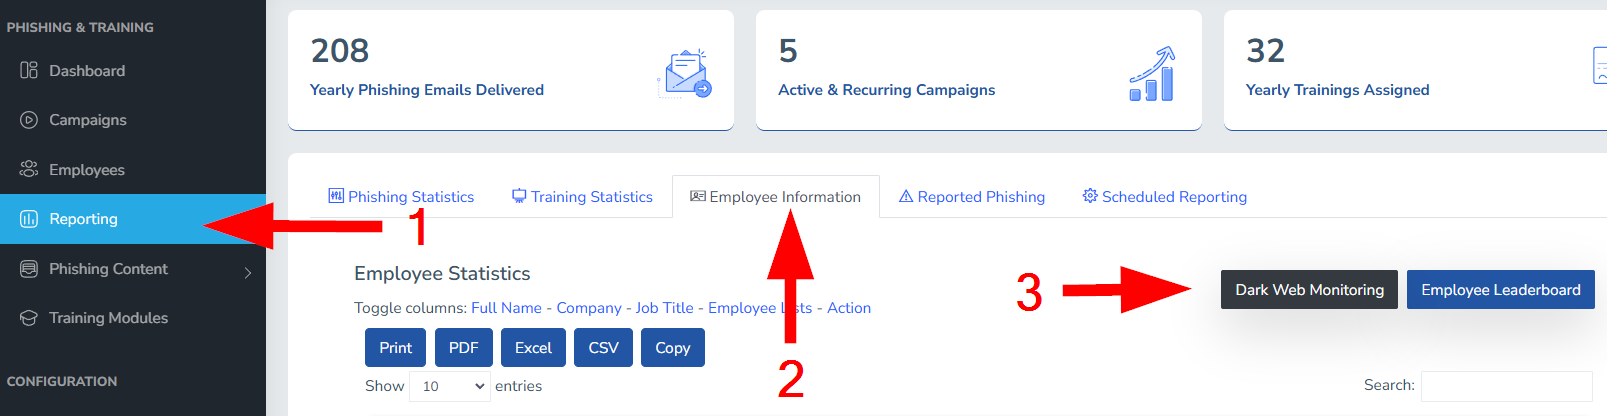The height and width of the screenshot is (416, 1607).
Task: Open the Scheduled Reporting tab
Action: click(x=1165, y=197)
